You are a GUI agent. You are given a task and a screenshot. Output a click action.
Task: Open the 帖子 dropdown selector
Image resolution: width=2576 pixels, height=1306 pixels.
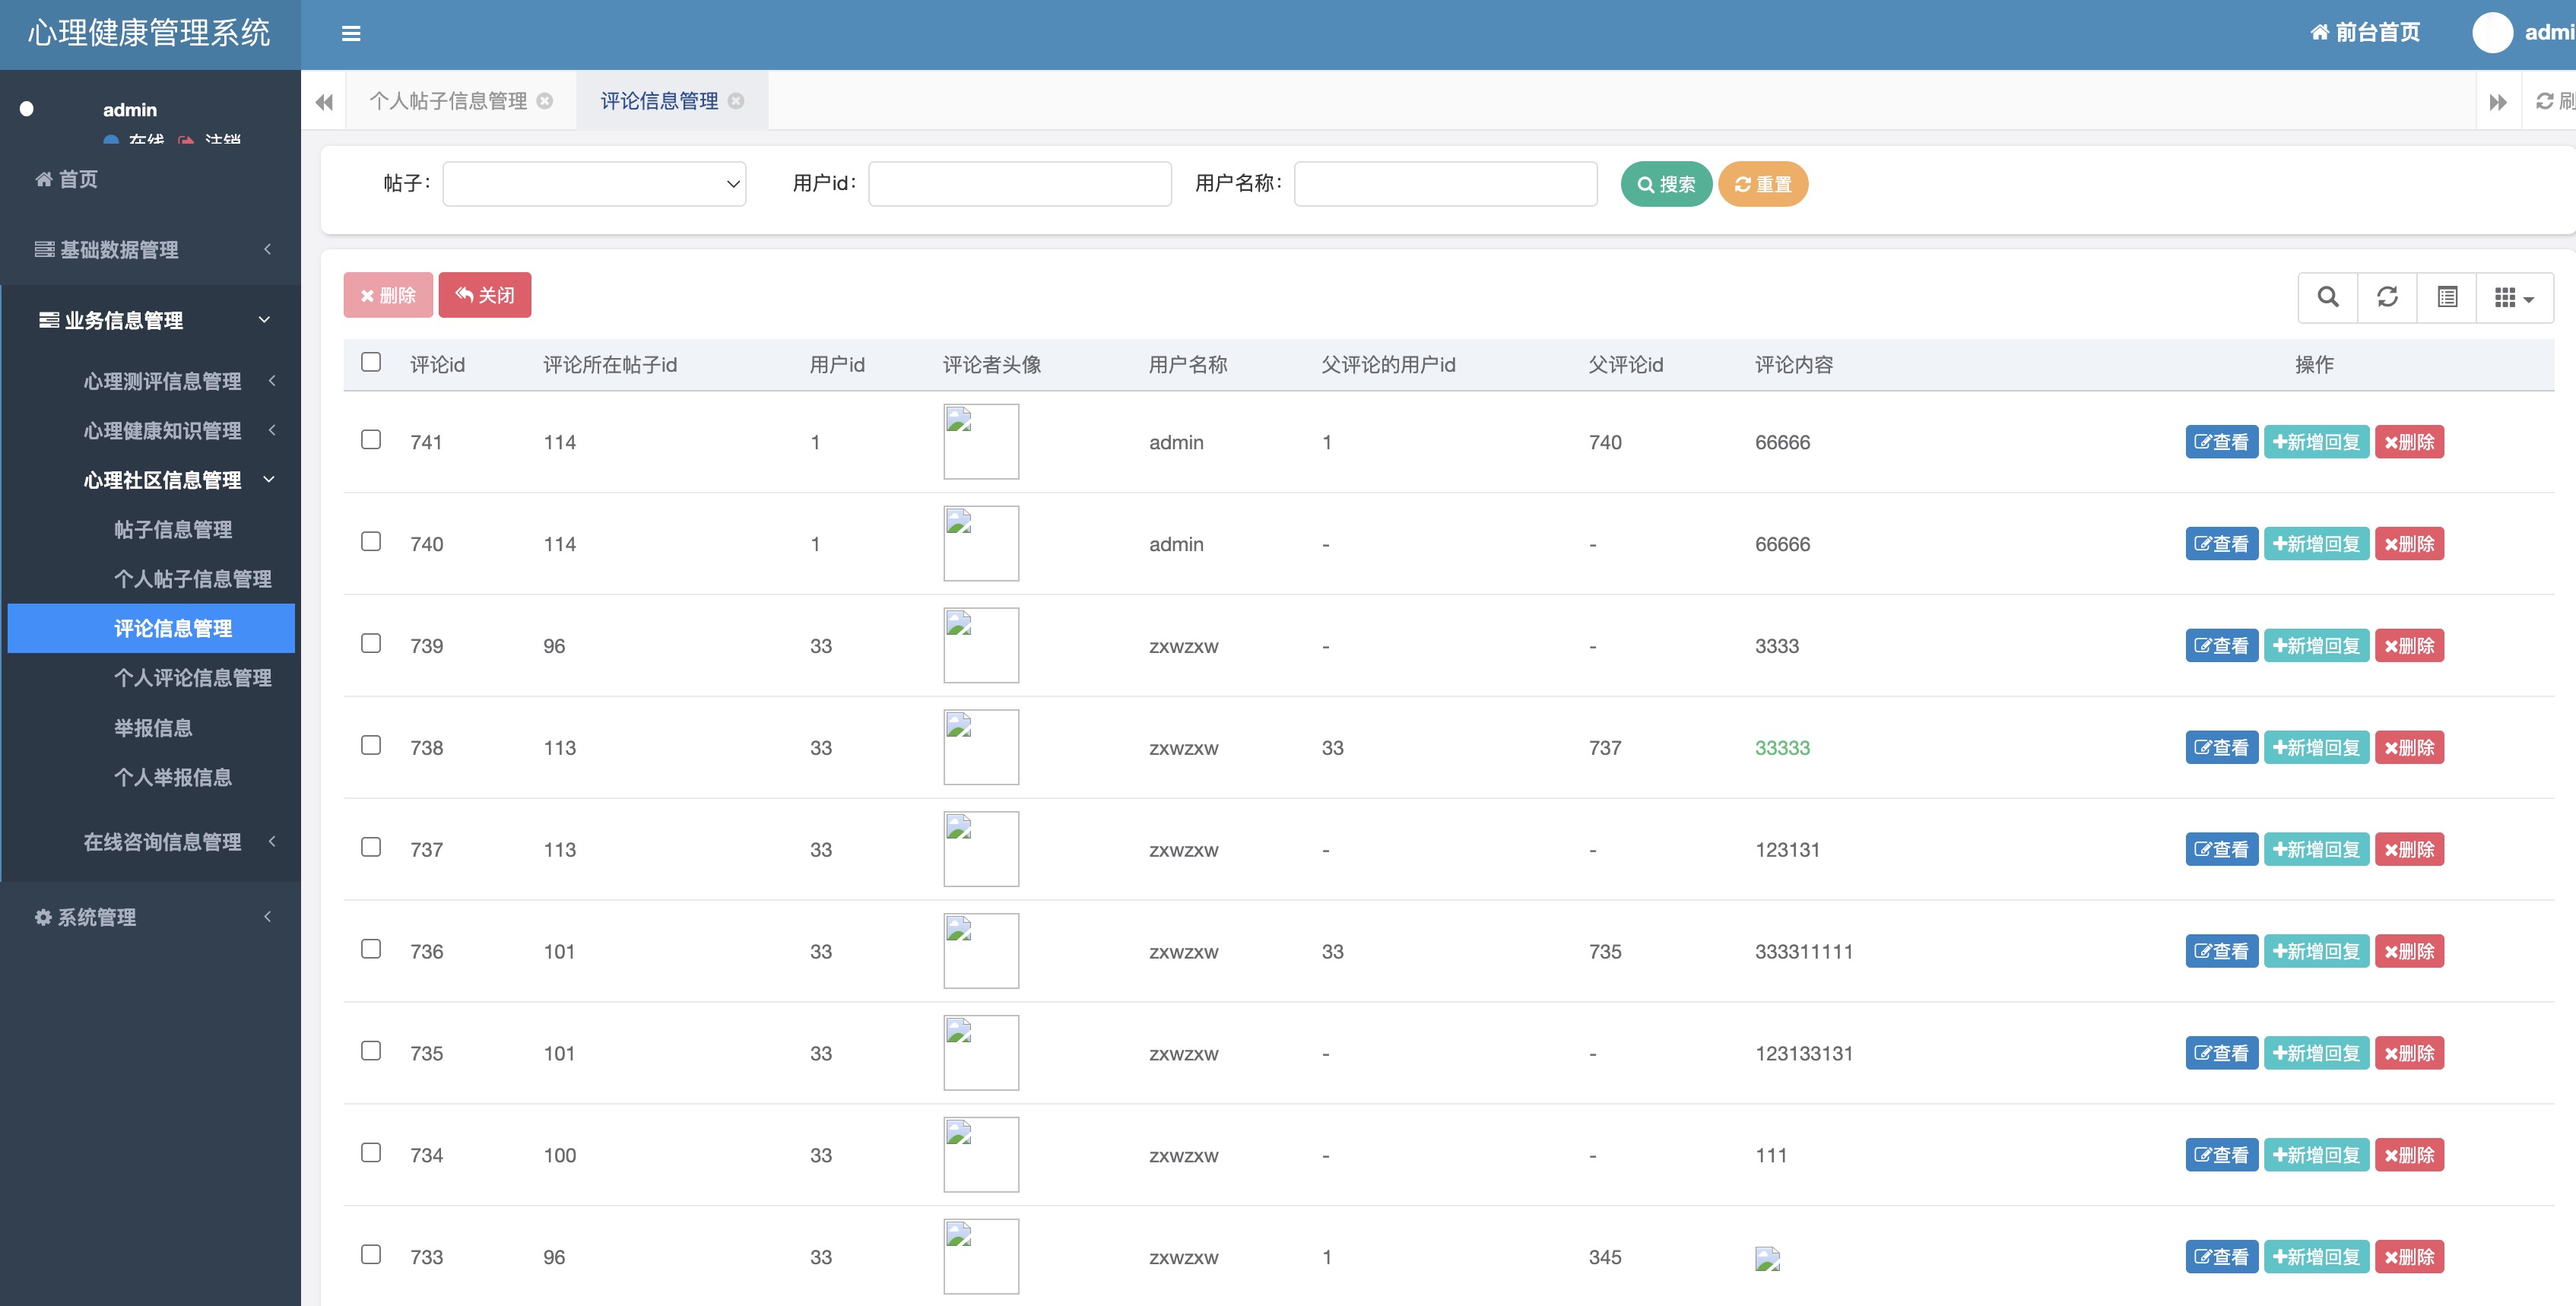[x=594, y=184]
